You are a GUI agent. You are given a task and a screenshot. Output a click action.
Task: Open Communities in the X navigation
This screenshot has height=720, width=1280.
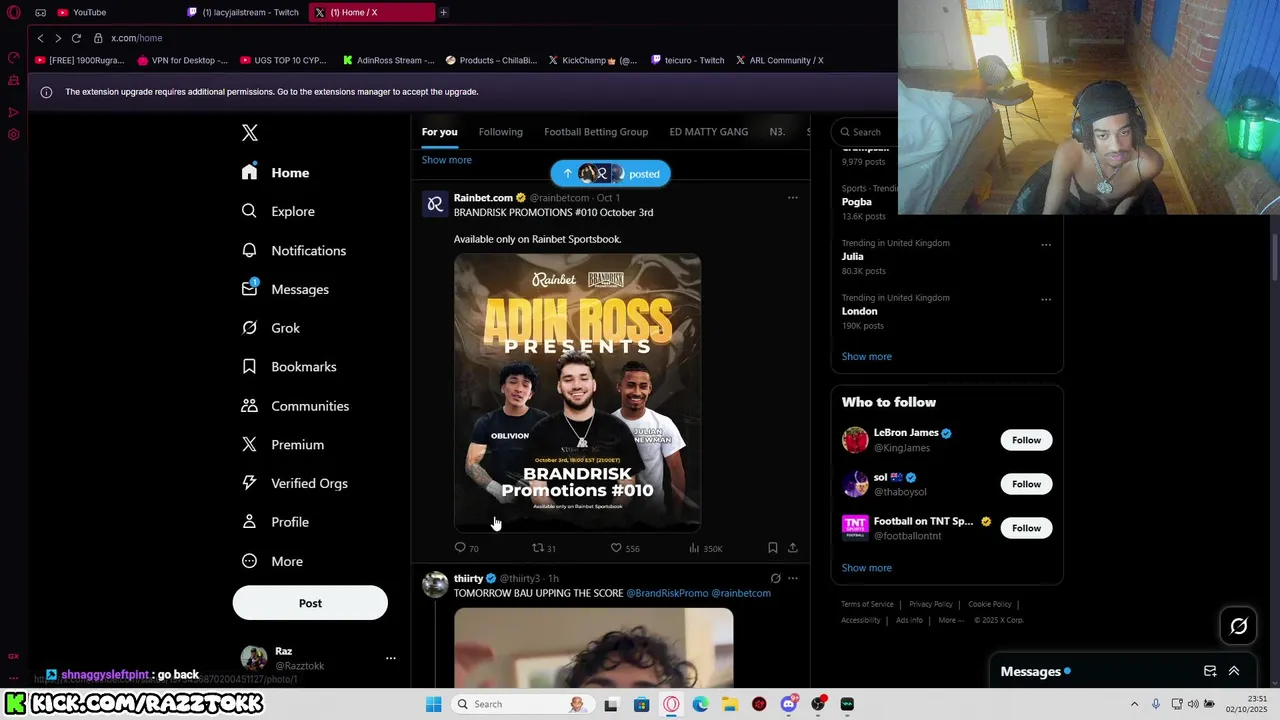(x=295, y=406)
